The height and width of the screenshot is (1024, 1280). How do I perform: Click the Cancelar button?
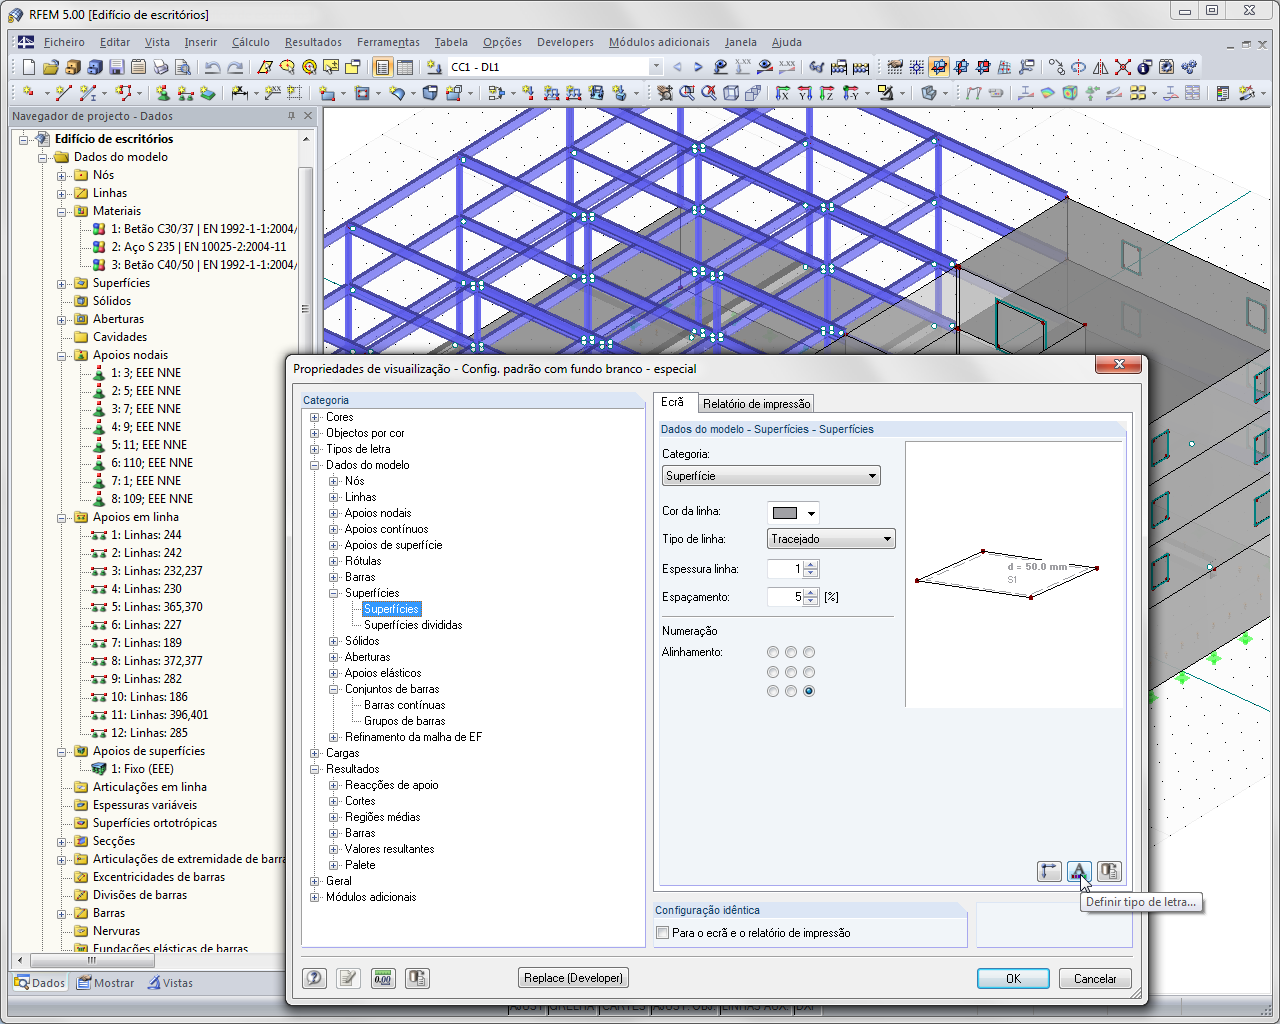[1095, 979]
